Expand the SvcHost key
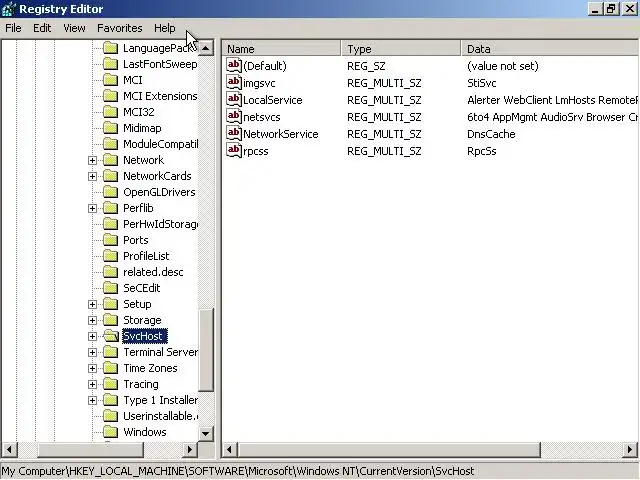 pos(92,336)
